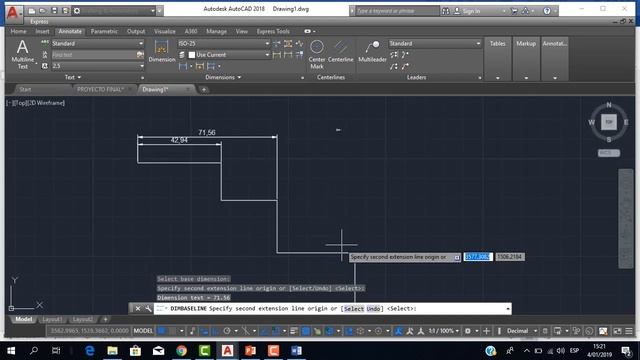This screenshot has width=640, height=360.
Task: Toggle grid display in status bar
Action: tap(162, 331)
